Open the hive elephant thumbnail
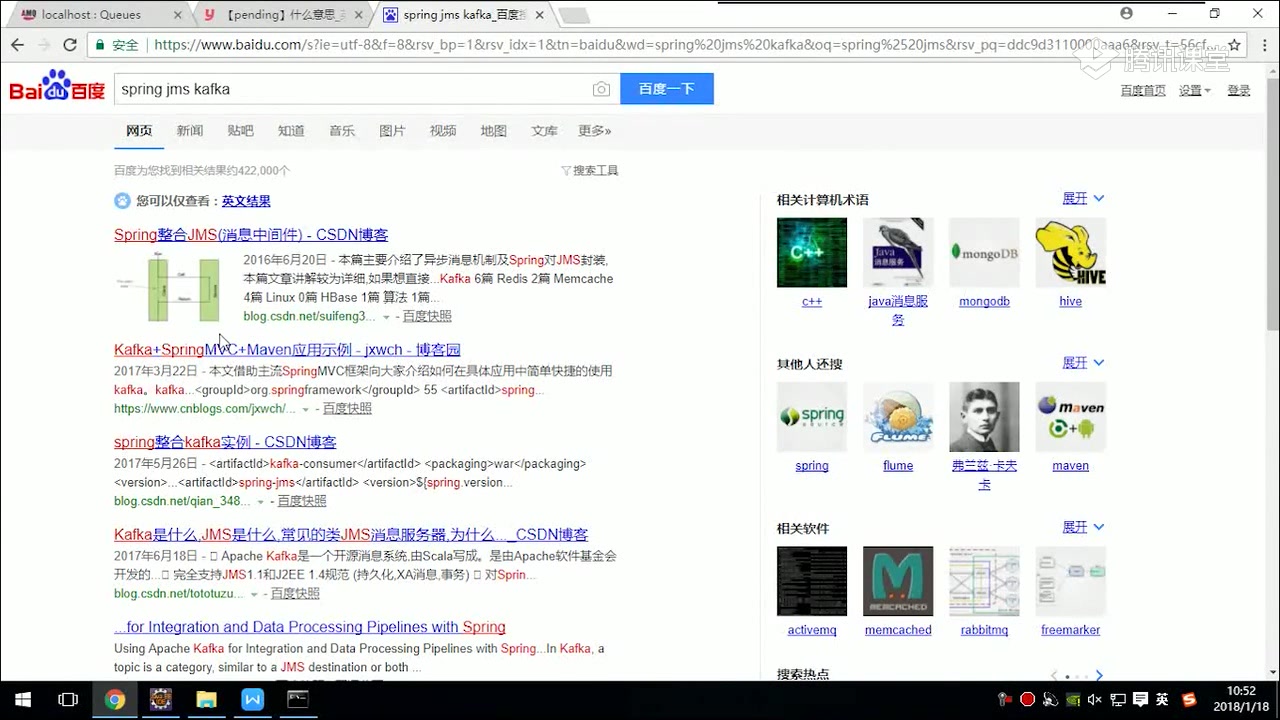This screenshot has width=1280, height=720. tap(1070, 253)
